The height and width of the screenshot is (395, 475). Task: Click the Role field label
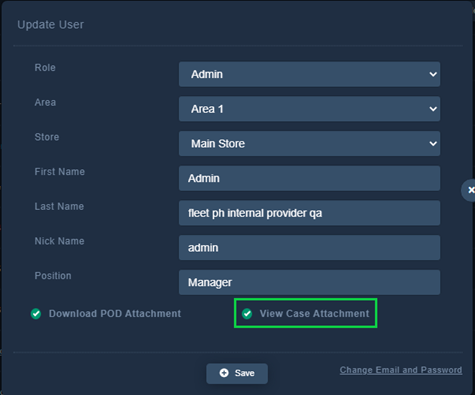coord(45,68)
